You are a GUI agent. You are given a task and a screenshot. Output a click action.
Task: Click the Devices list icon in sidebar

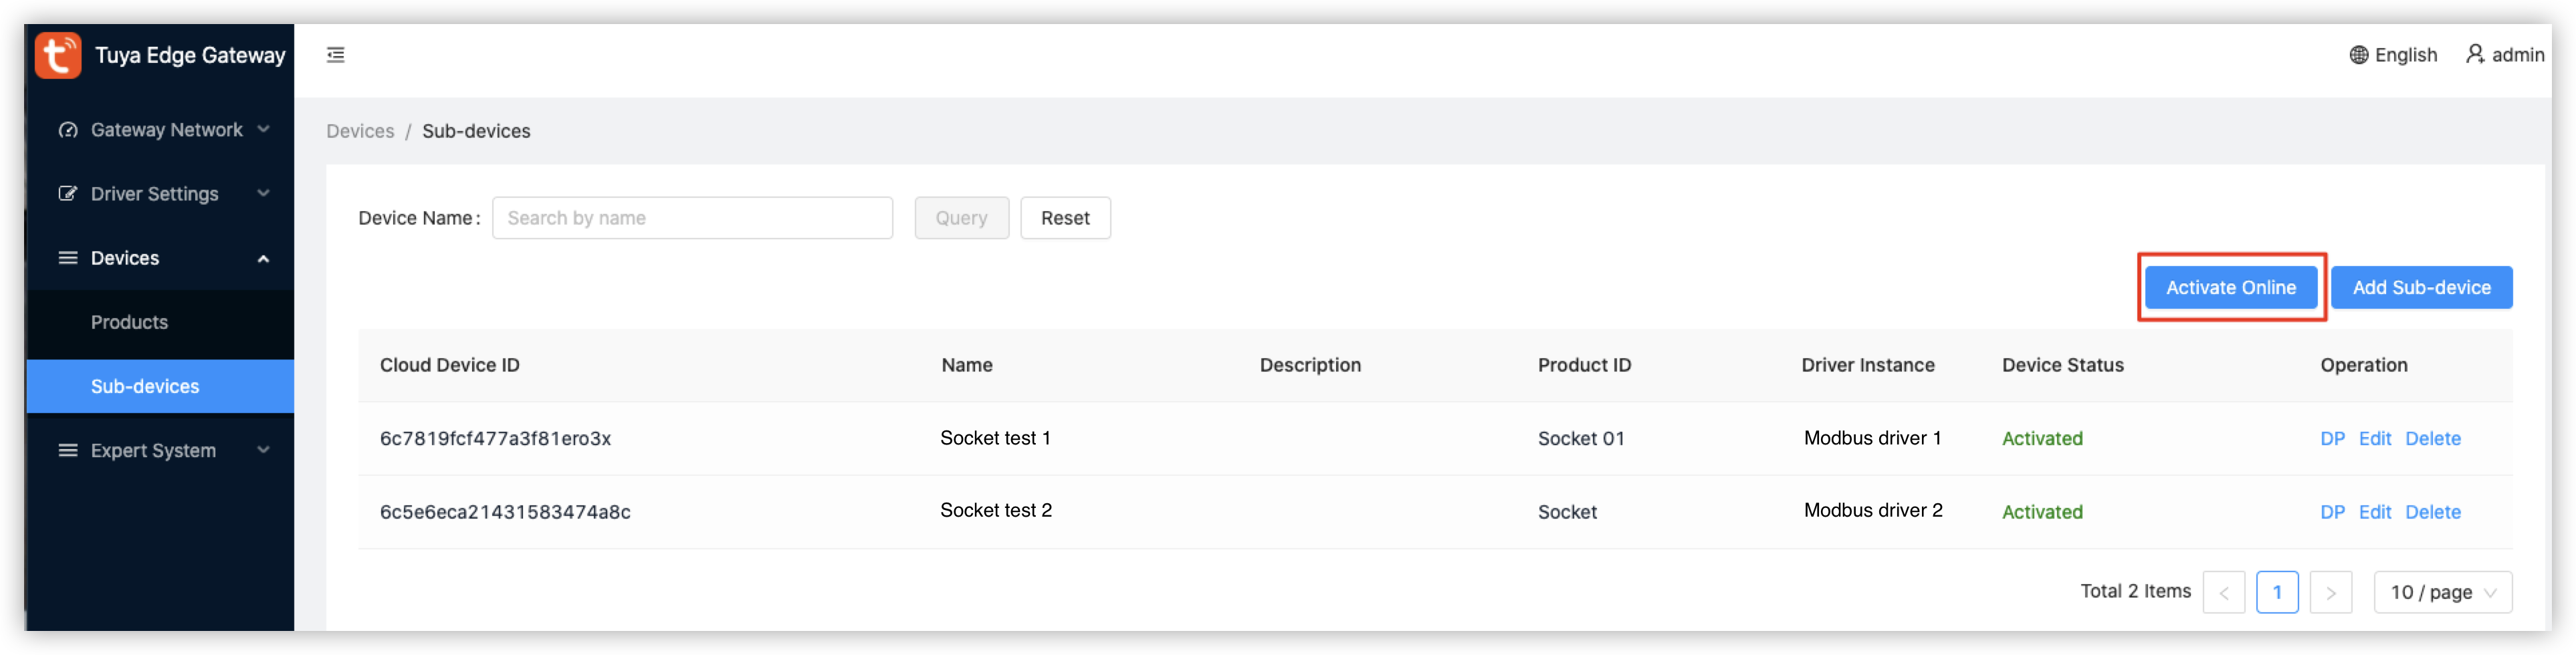pyautogui.click(x=68, y=258)
